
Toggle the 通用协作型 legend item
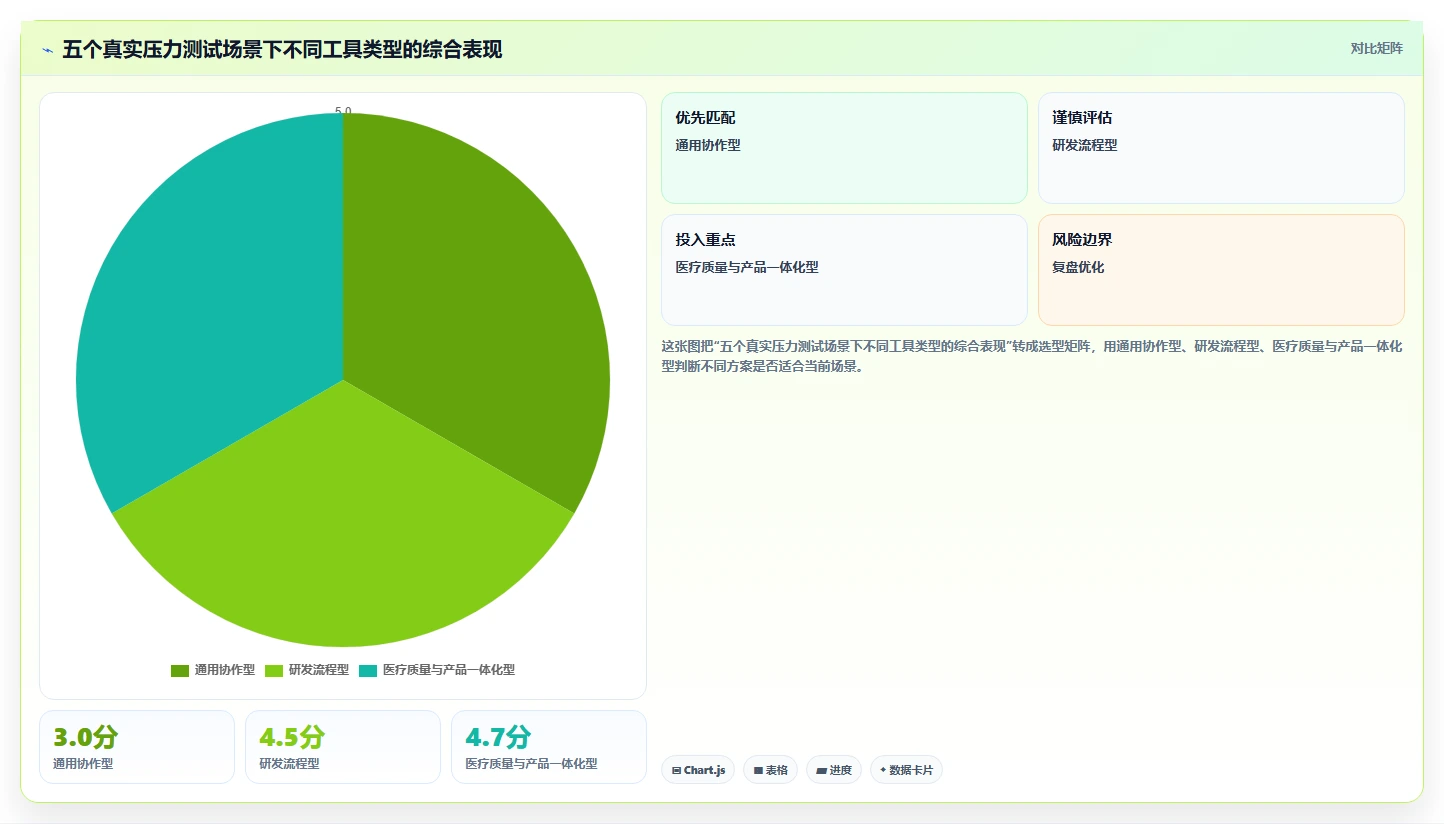pyautogui.click(x=213, y=670)
